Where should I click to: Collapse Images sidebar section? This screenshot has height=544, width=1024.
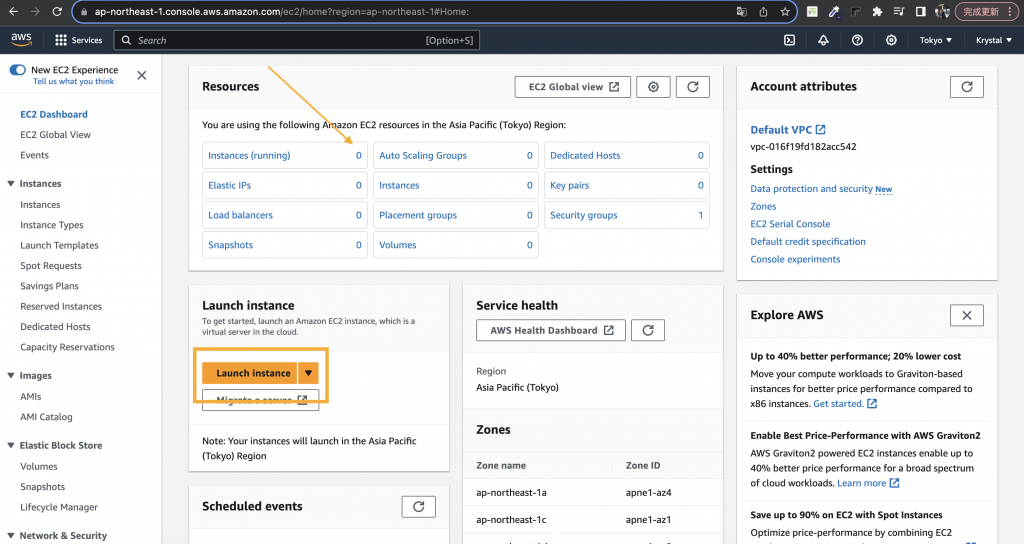click(x=10, y=376)
